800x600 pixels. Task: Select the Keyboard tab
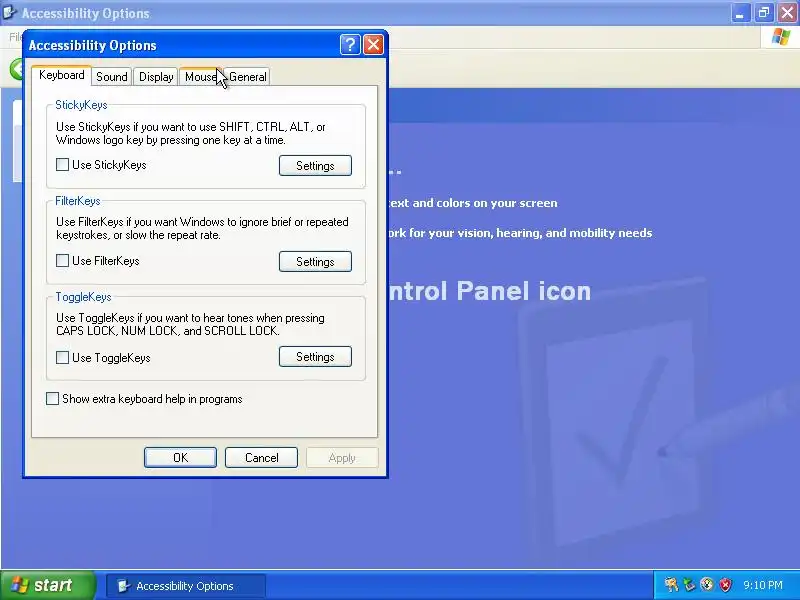(61, 75)
